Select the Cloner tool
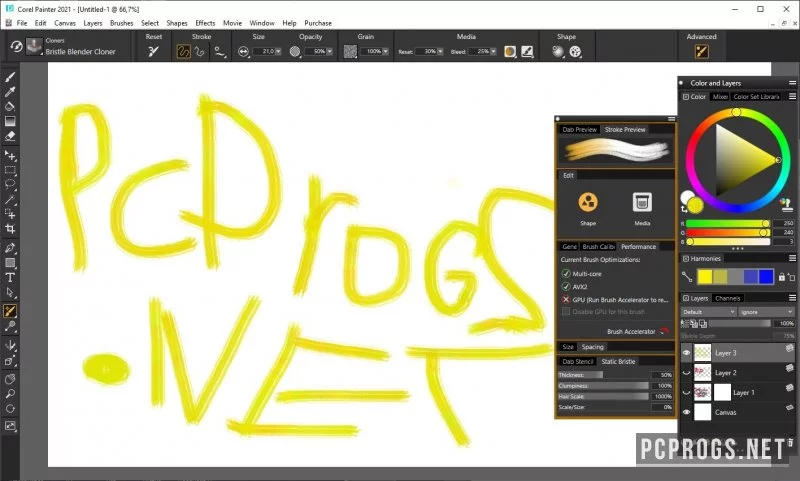The height and width of the screenshot is (481, 800). pos(10,311)
